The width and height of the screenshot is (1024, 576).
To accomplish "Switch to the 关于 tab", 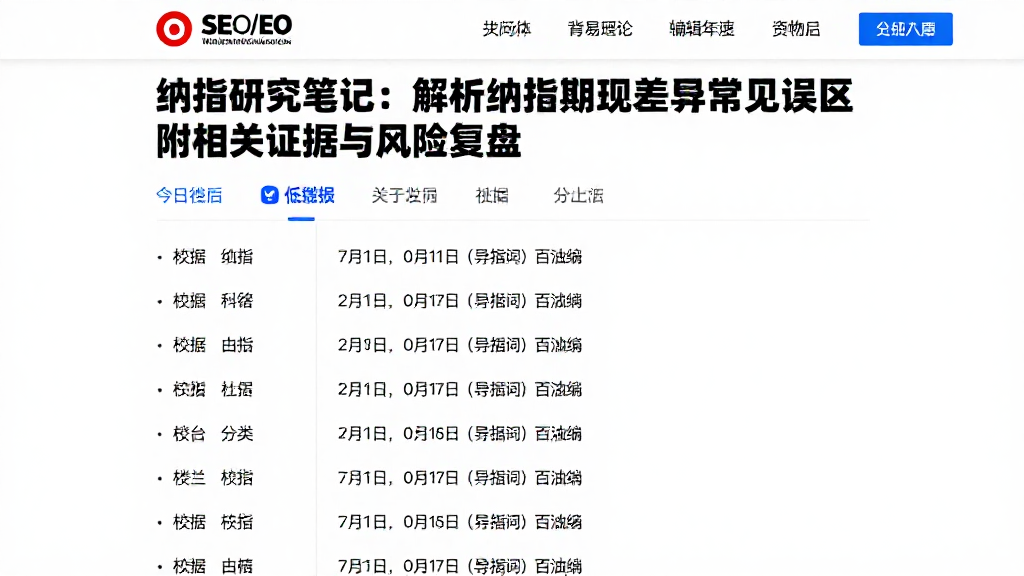I will [404, 195].
